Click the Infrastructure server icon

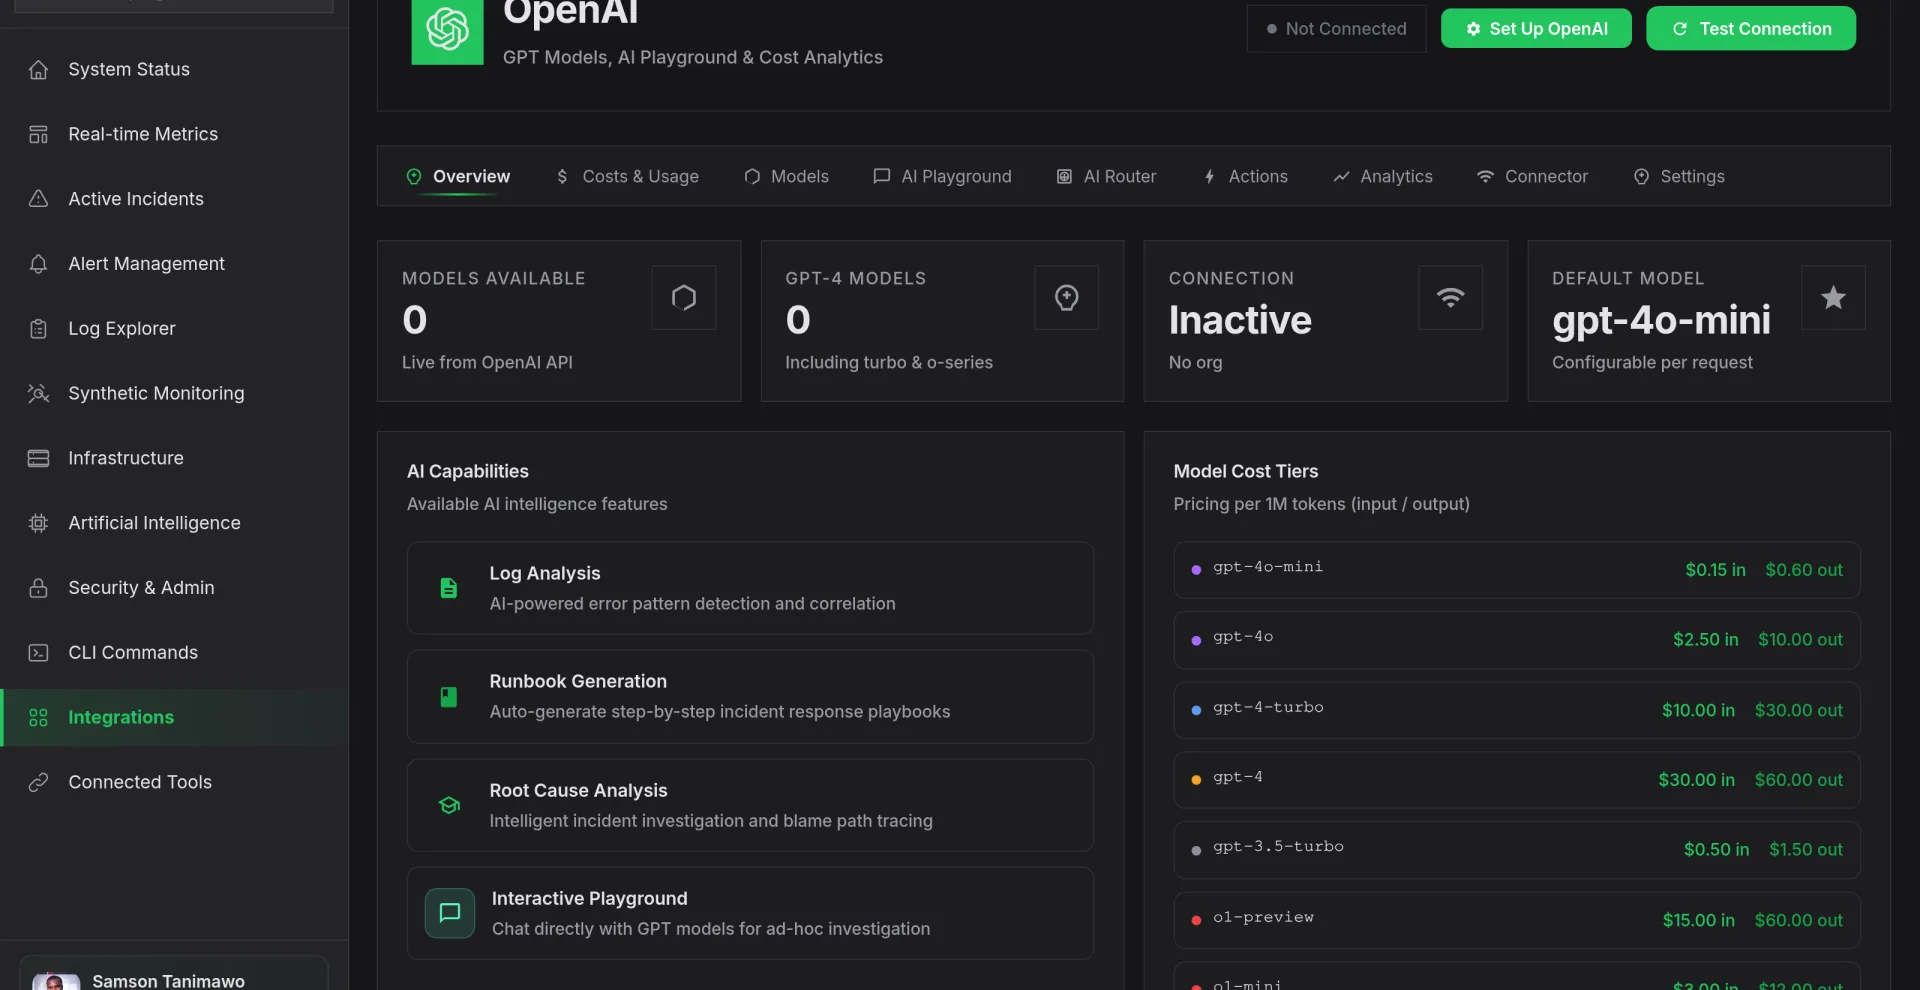(x=38, y=459)
